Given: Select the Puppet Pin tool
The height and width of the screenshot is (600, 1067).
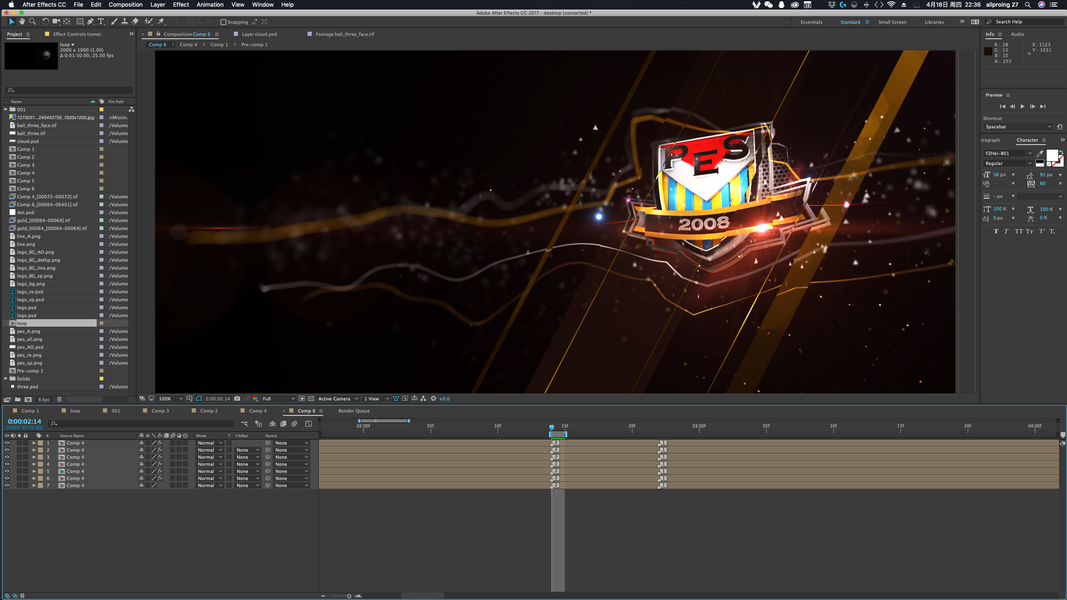Looking at the screenshot, I should click(x=161, y=22).
